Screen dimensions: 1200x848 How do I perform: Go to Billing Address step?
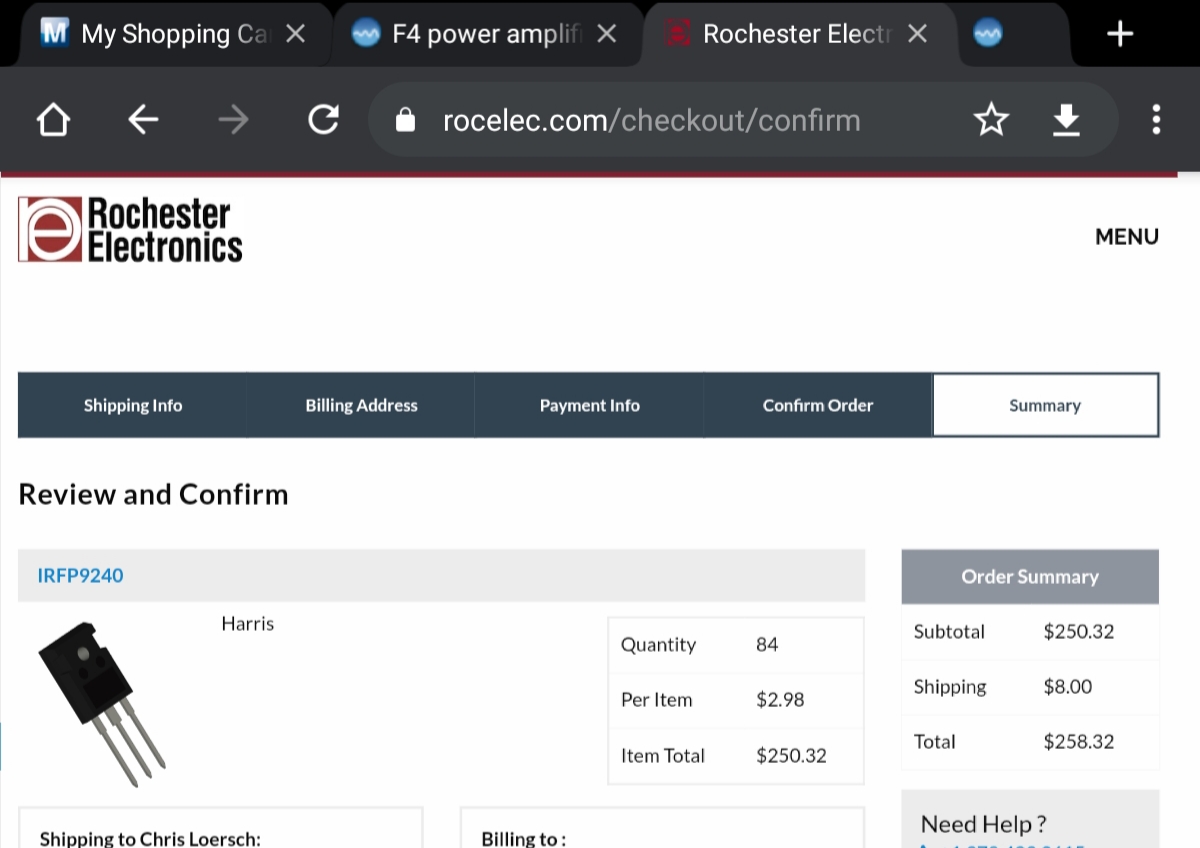[361, 405]
